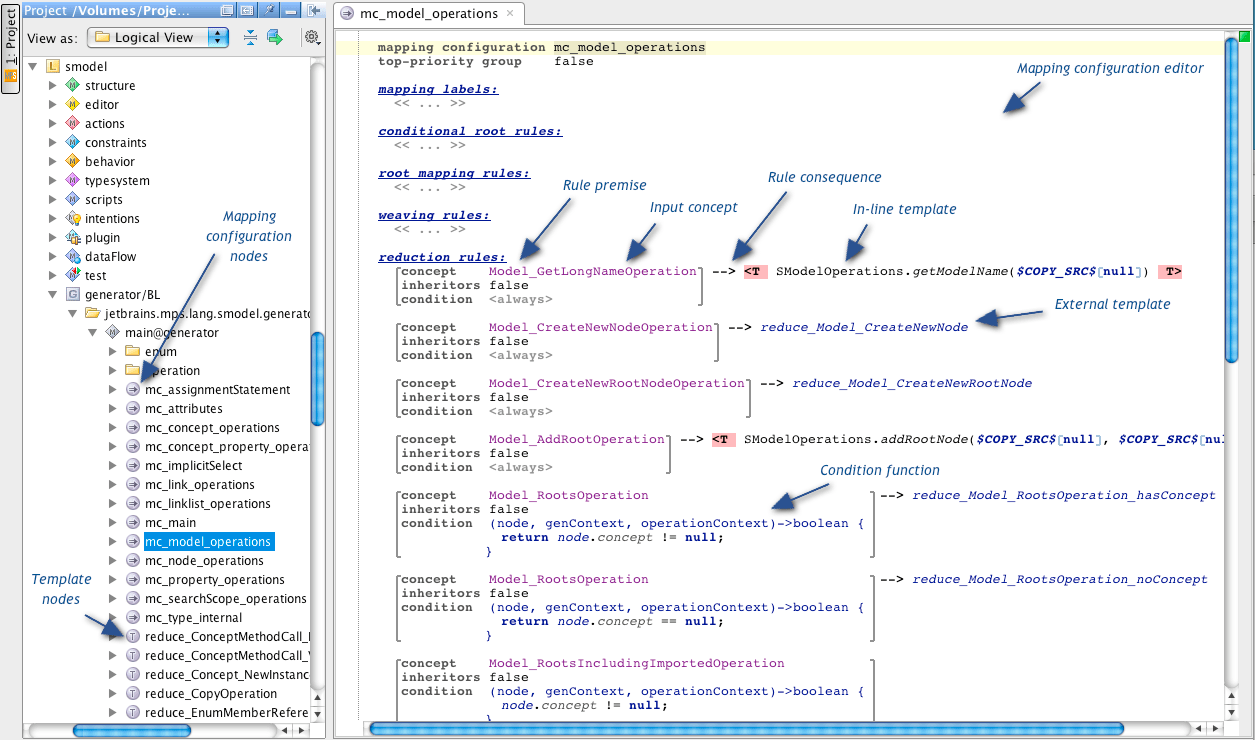Collapse all nodes in the Project tree
The width and height of the screenshot is (1255, 740).
[x=249, y=36]
